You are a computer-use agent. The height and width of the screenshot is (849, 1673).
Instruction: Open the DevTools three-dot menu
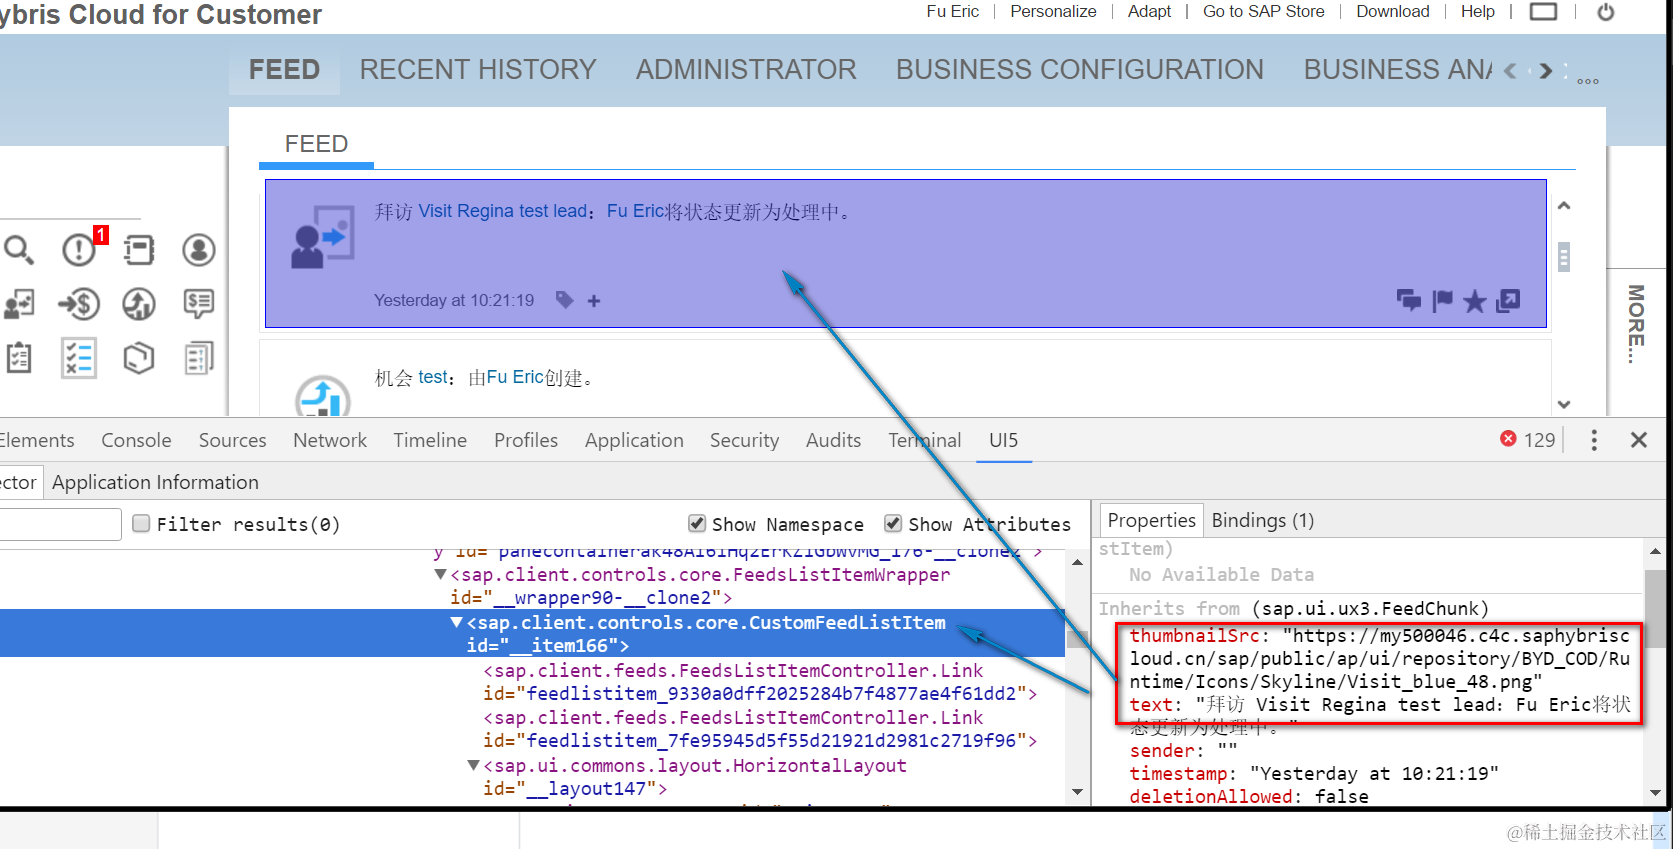pyautogui.click(x=1594, y=440)
